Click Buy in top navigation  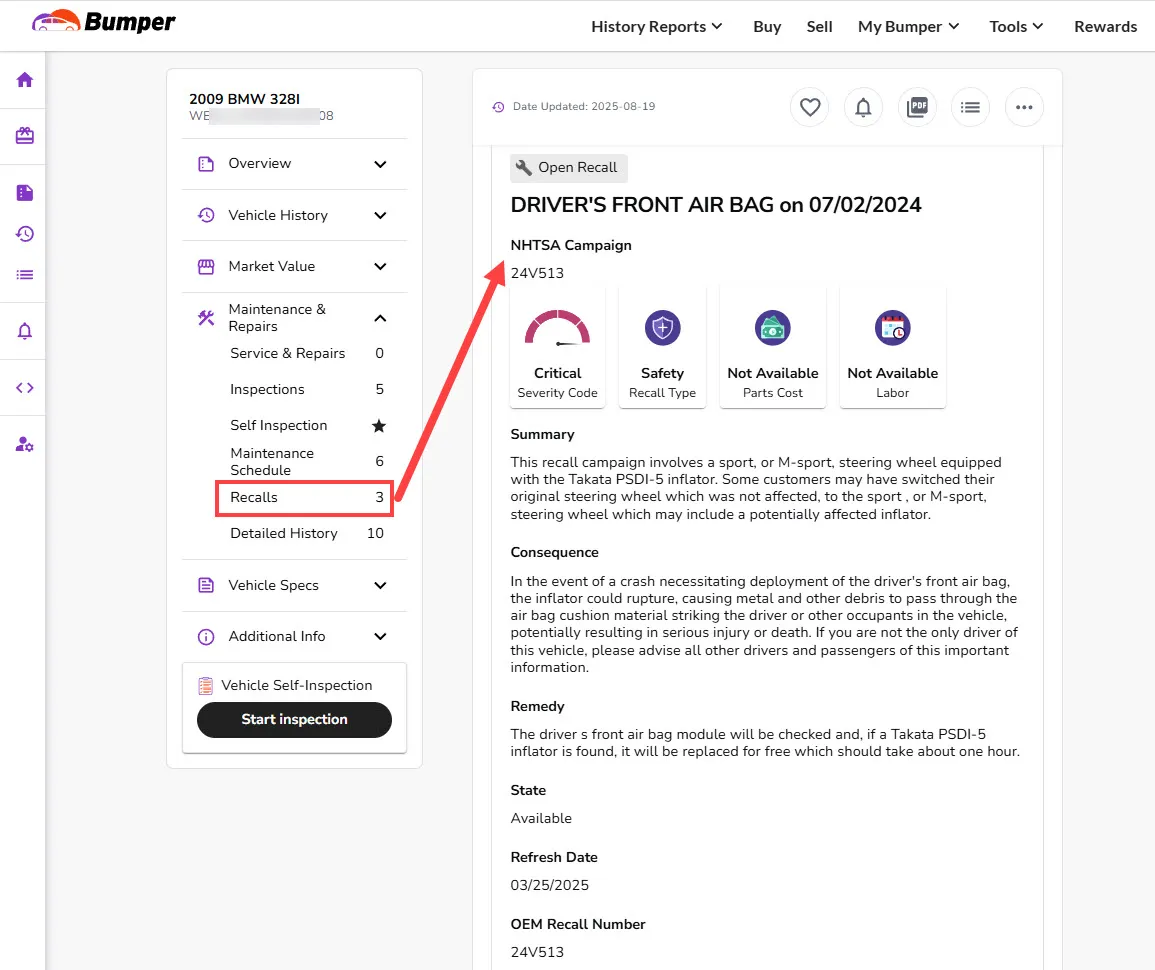767,27
